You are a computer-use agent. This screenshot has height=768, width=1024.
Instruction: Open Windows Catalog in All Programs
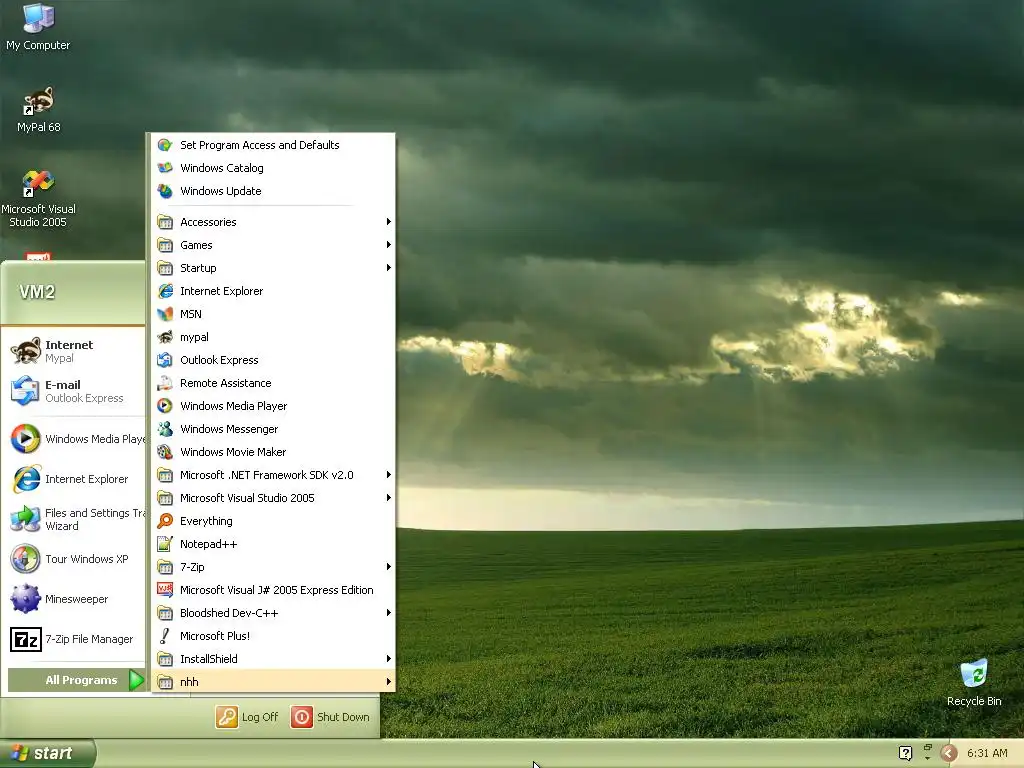[x=274, y=168]
